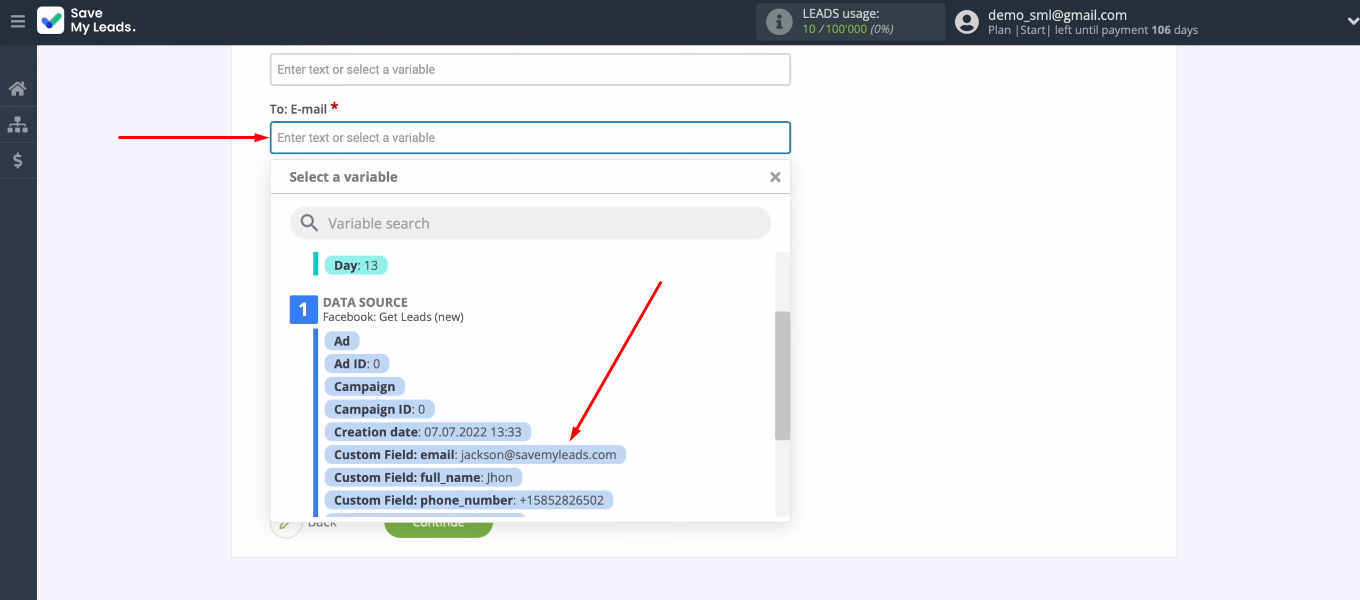Select the Campaign ID variable

pyautogui.click(x=379, y=409)
